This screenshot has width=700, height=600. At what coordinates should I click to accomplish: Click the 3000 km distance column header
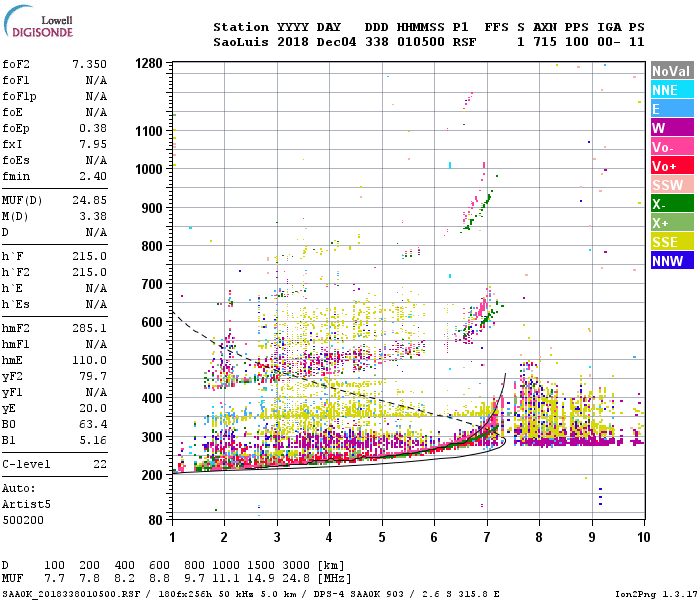coord(296,565)
